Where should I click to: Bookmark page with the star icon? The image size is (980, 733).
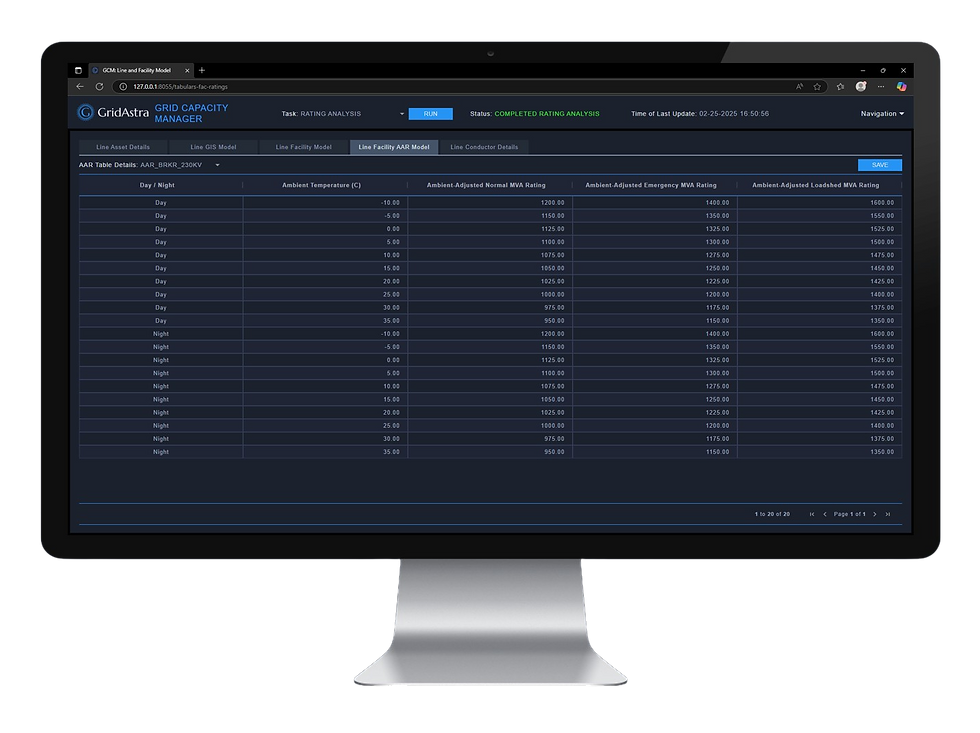pos(817,87)
